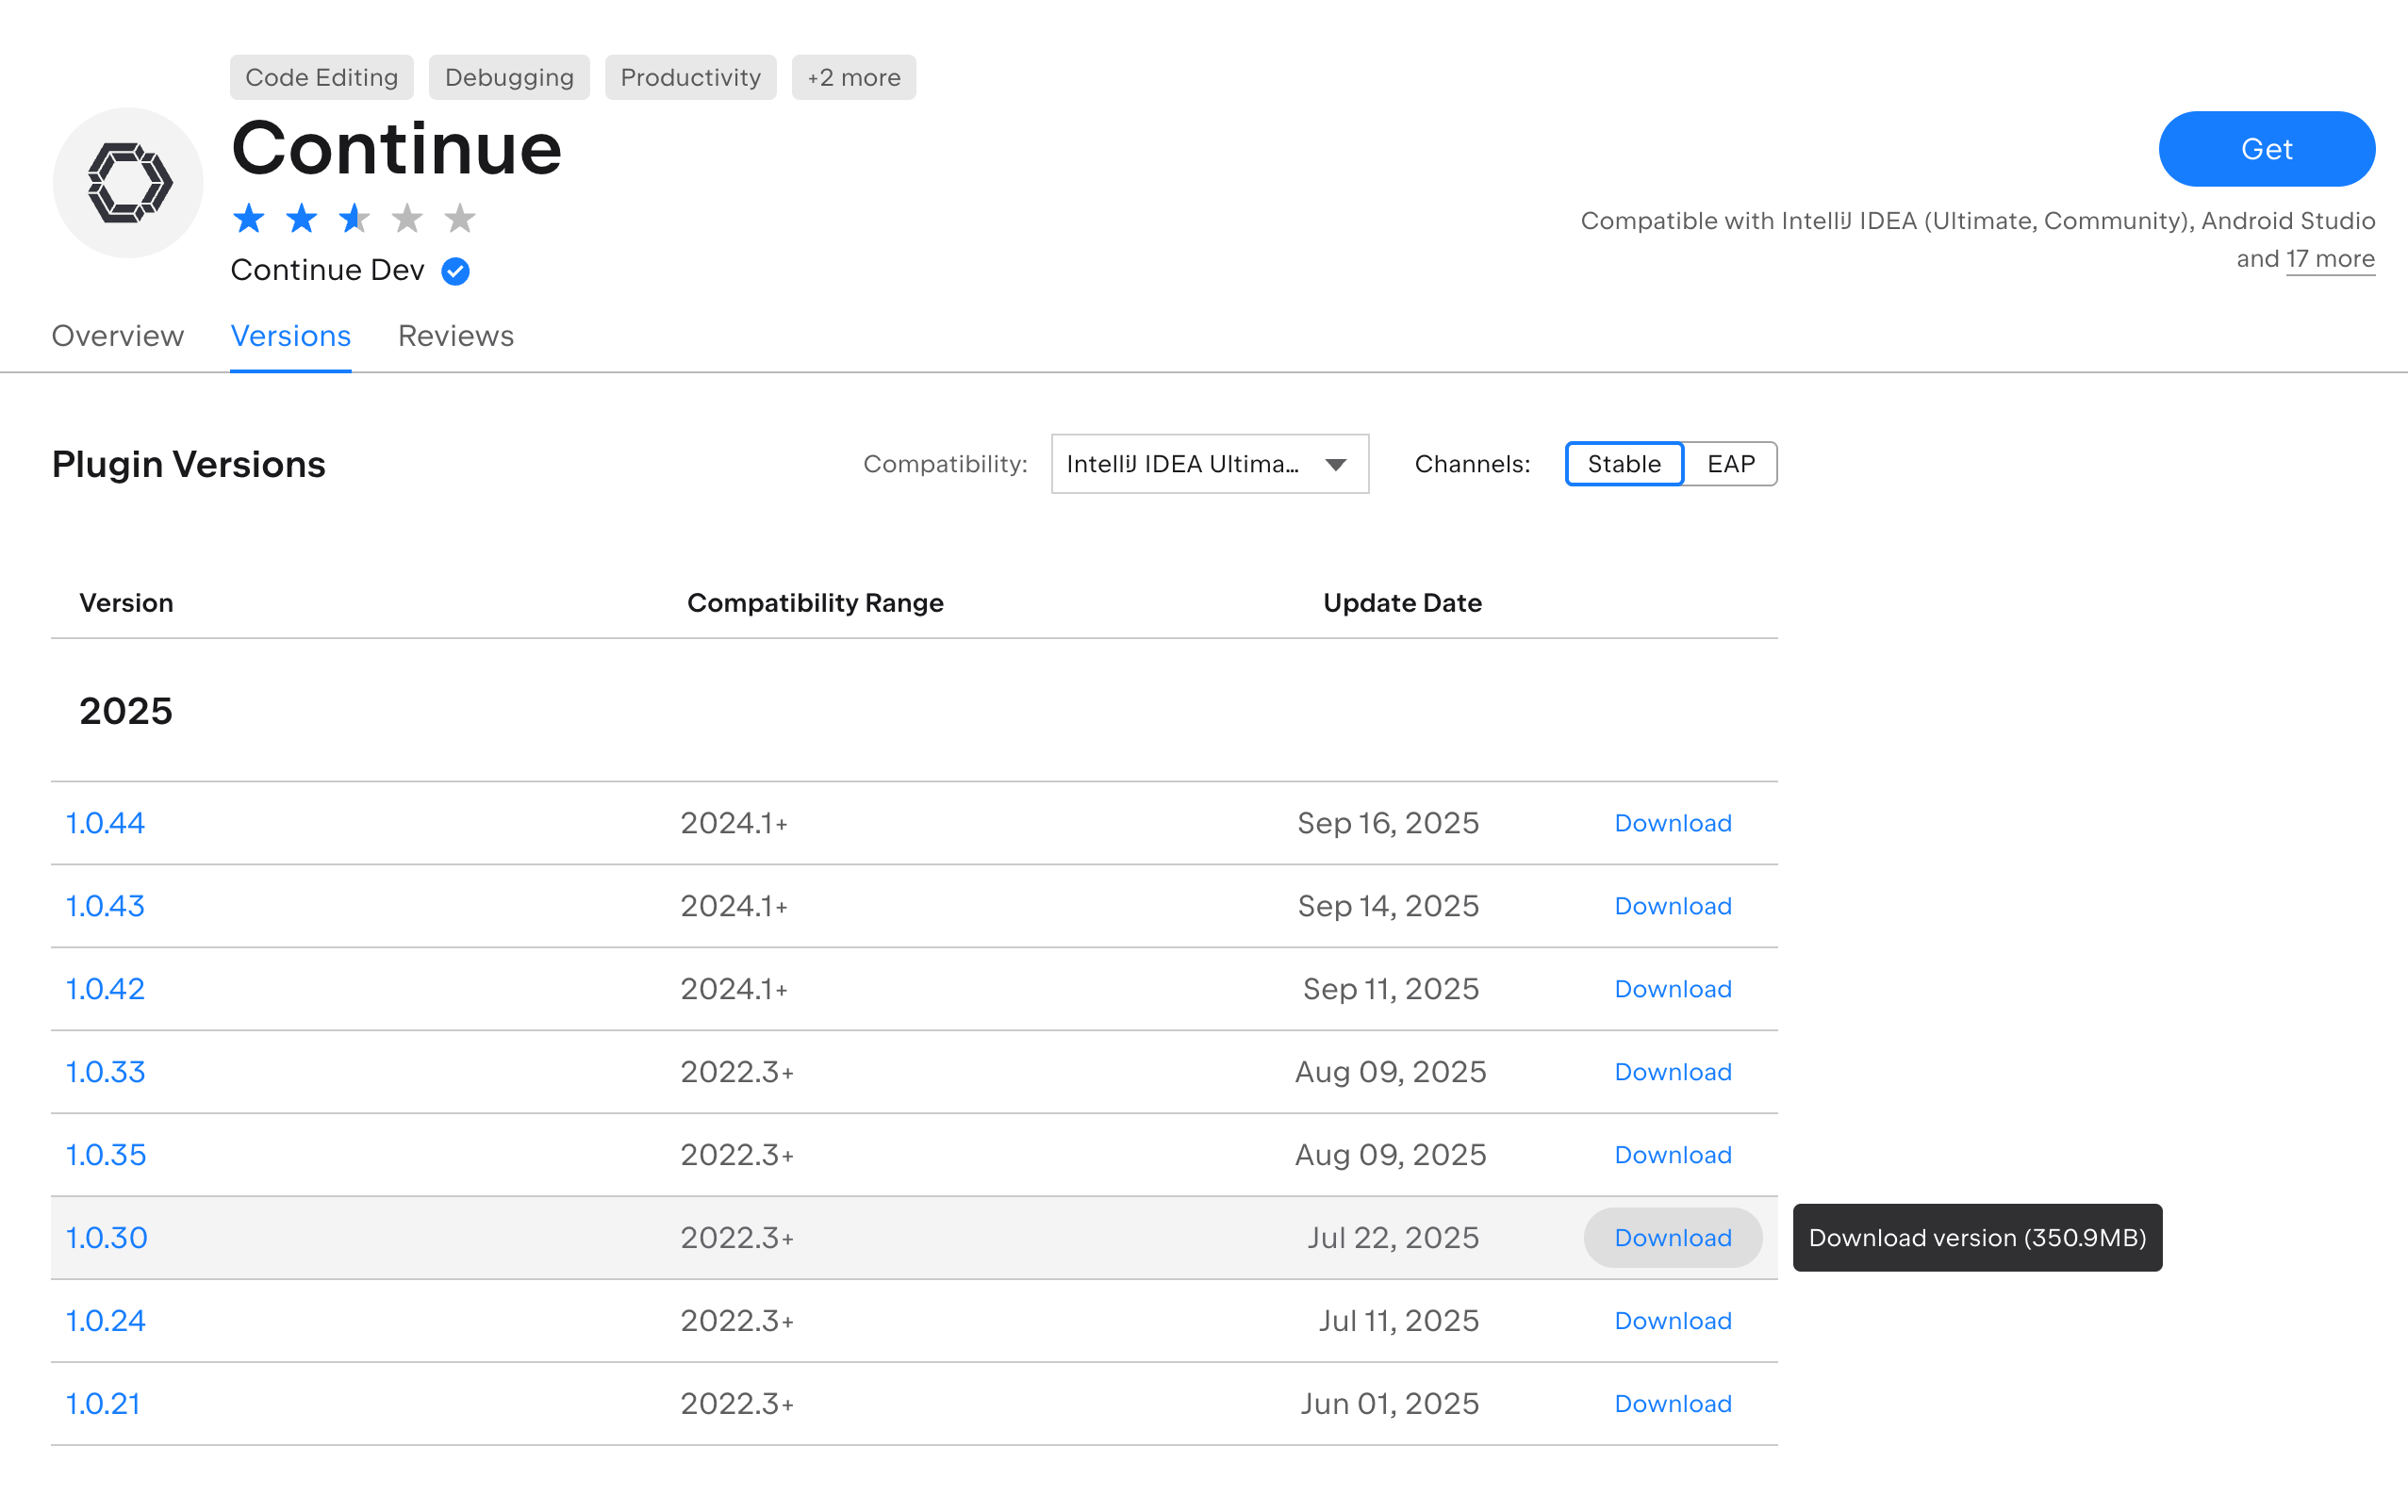Click the half-filled third rating star

(x=354, y=218)
